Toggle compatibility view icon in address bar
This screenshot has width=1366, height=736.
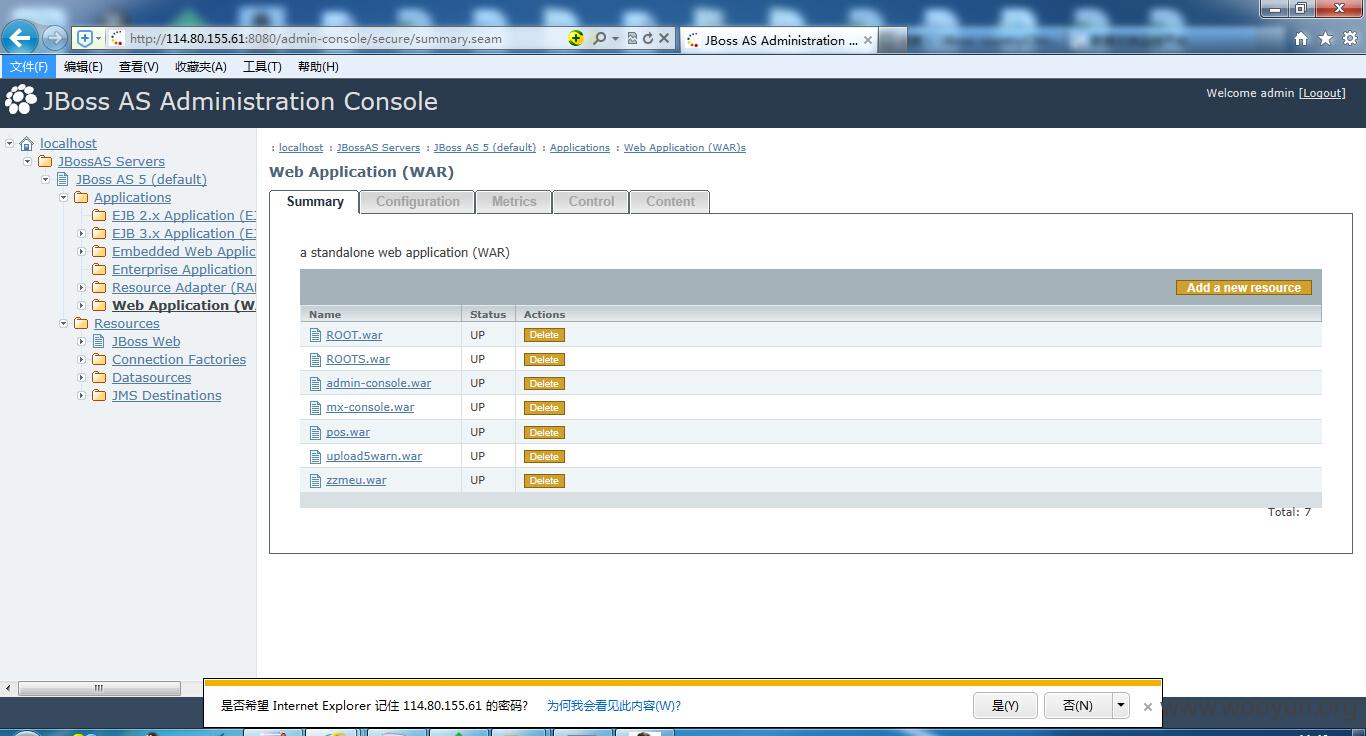click(x=632, y=38)
